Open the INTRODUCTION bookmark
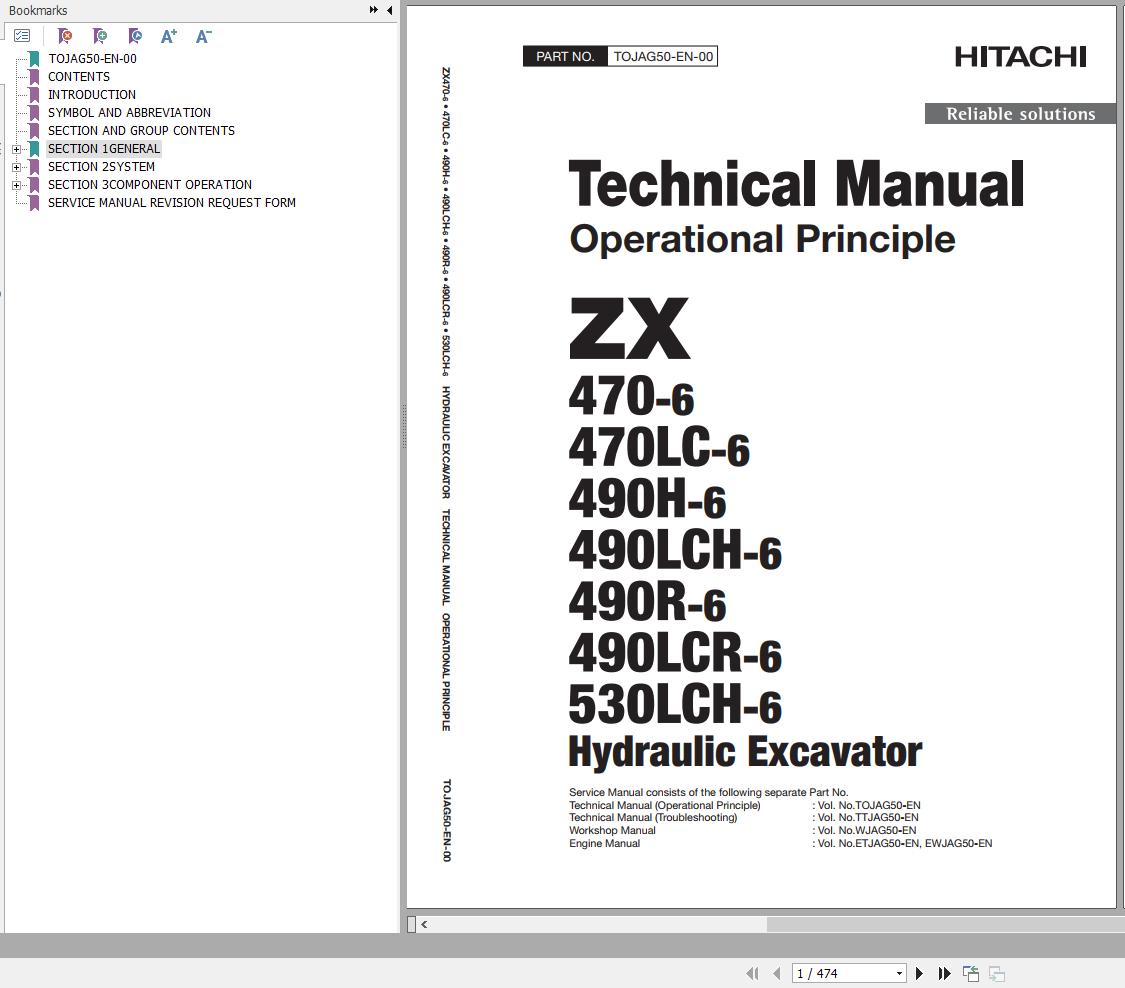This screenshot has height=988, width=1125. (92, 95)
